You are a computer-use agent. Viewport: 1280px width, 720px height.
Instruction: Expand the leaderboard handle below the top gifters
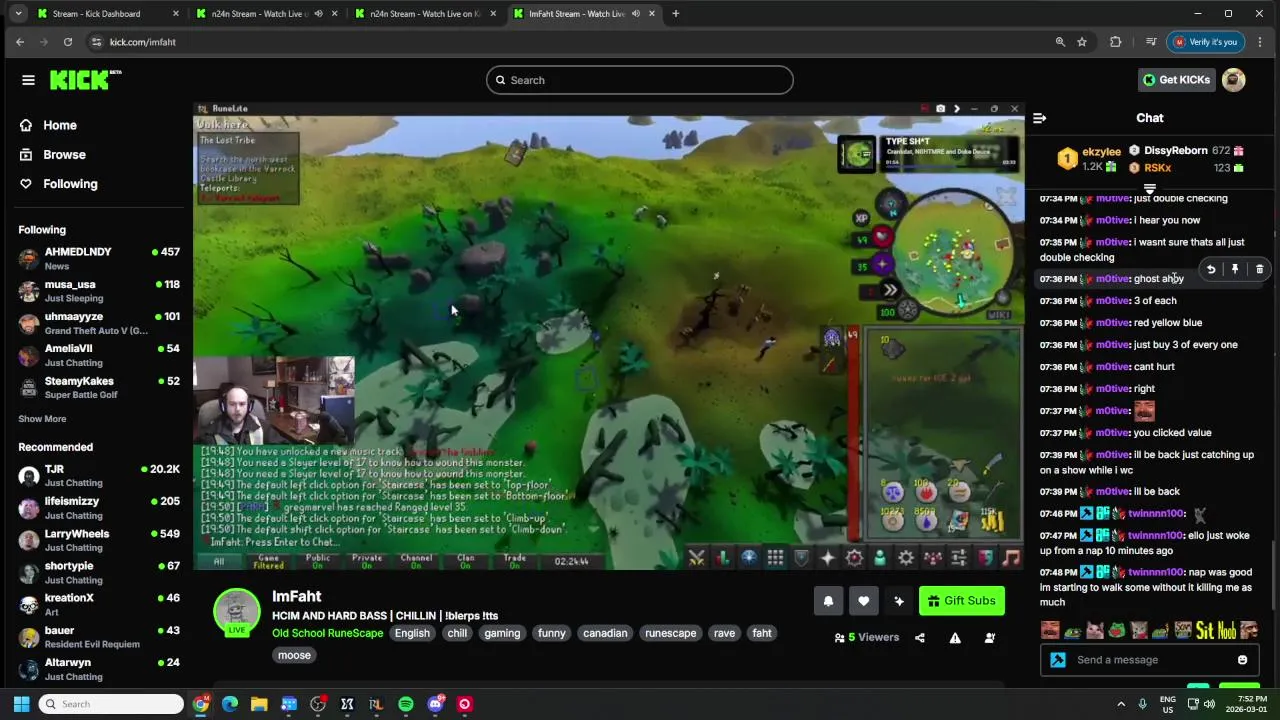click(1150, 188)
